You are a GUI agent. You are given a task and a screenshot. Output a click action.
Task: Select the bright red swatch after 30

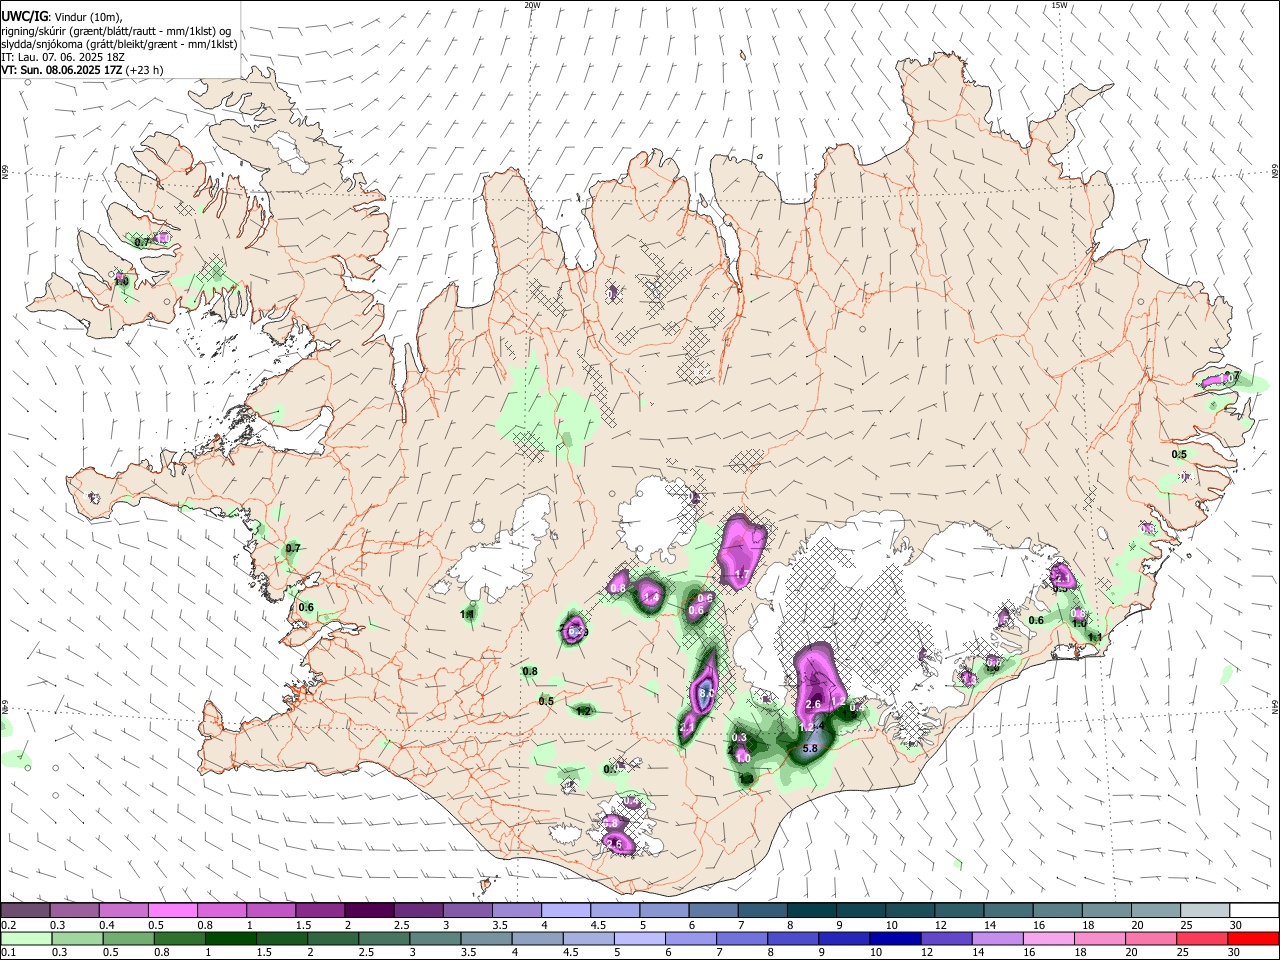(x=1255, y=938)
